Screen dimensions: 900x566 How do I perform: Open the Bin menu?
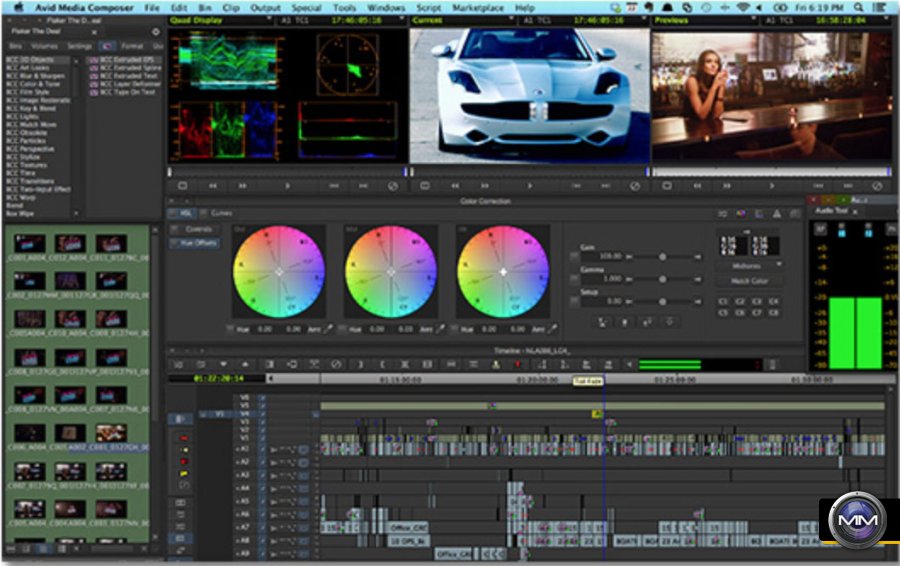204,7
